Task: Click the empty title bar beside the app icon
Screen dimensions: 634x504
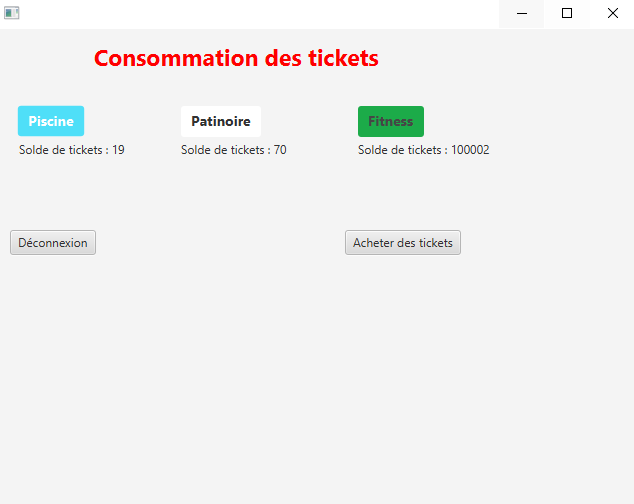Action: point(259,13)
